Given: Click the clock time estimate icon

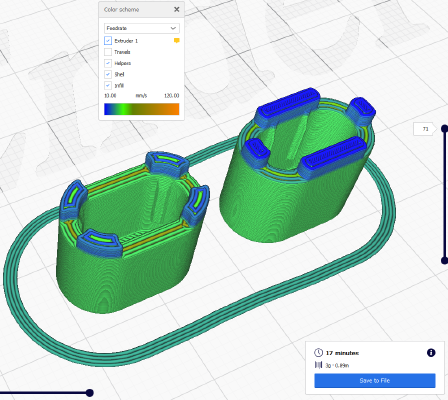Looking at the screenshot, I should (318, 353).
